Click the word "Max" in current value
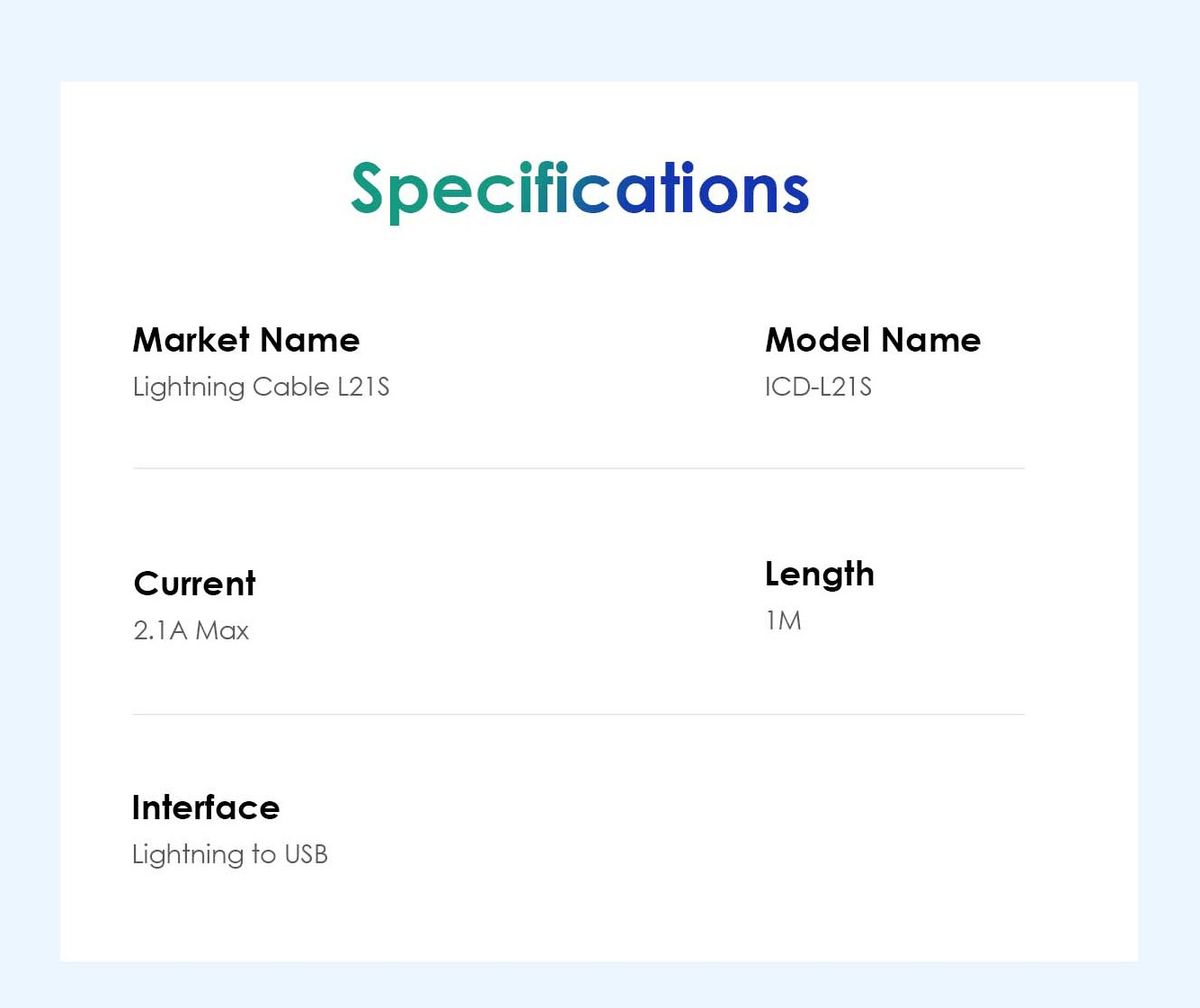This screenshot has height=1008, width=1200. (x=222, y=631)
